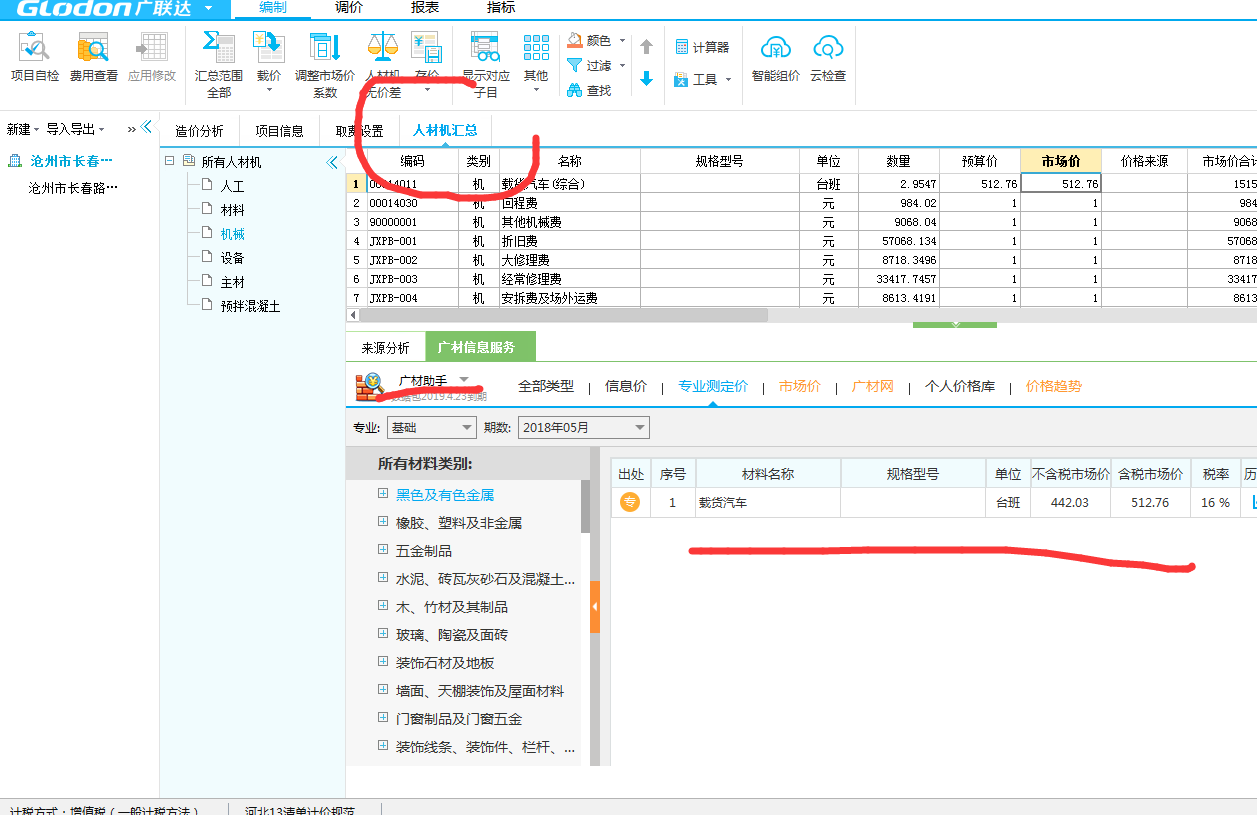Image resolution: width=1257 pixels, height=815 pixels.
Task: Select the 机械 tree node
Action: pos(232,234)
